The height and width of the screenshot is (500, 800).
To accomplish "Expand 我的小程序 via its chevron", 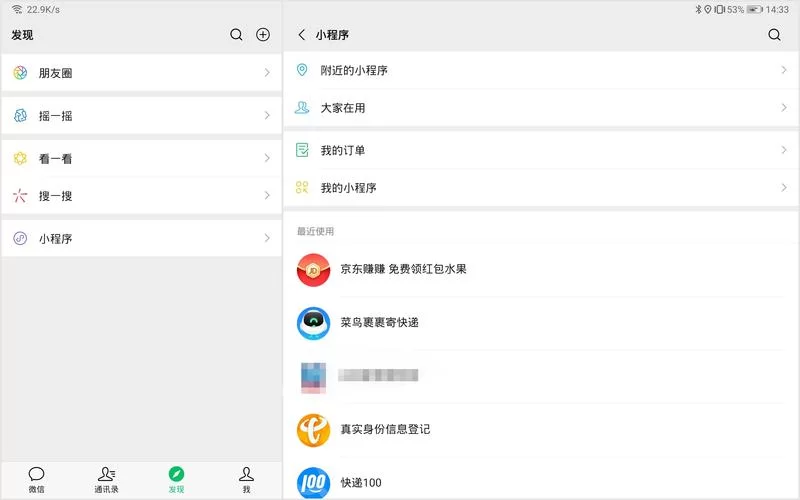I will coord(784,188).
